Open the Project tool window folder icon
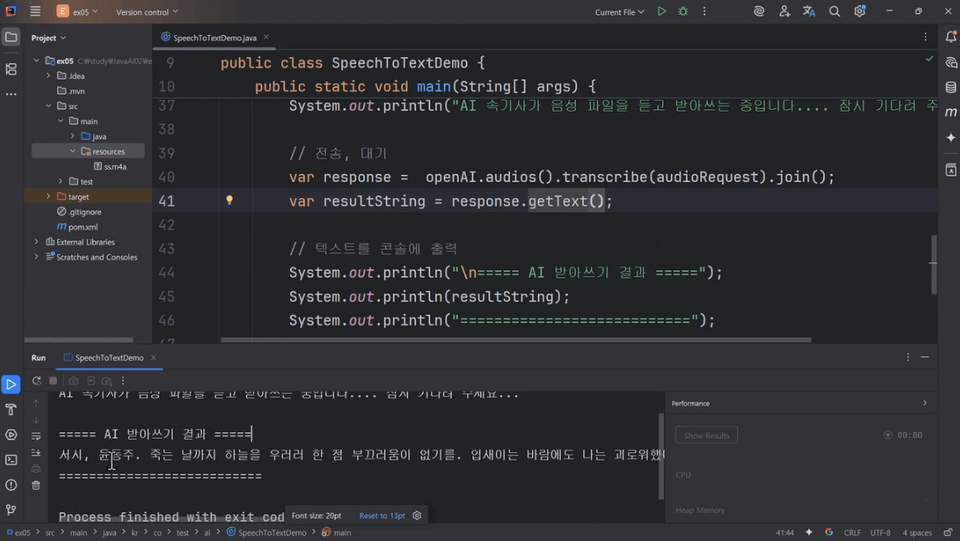 coord(11,37)
